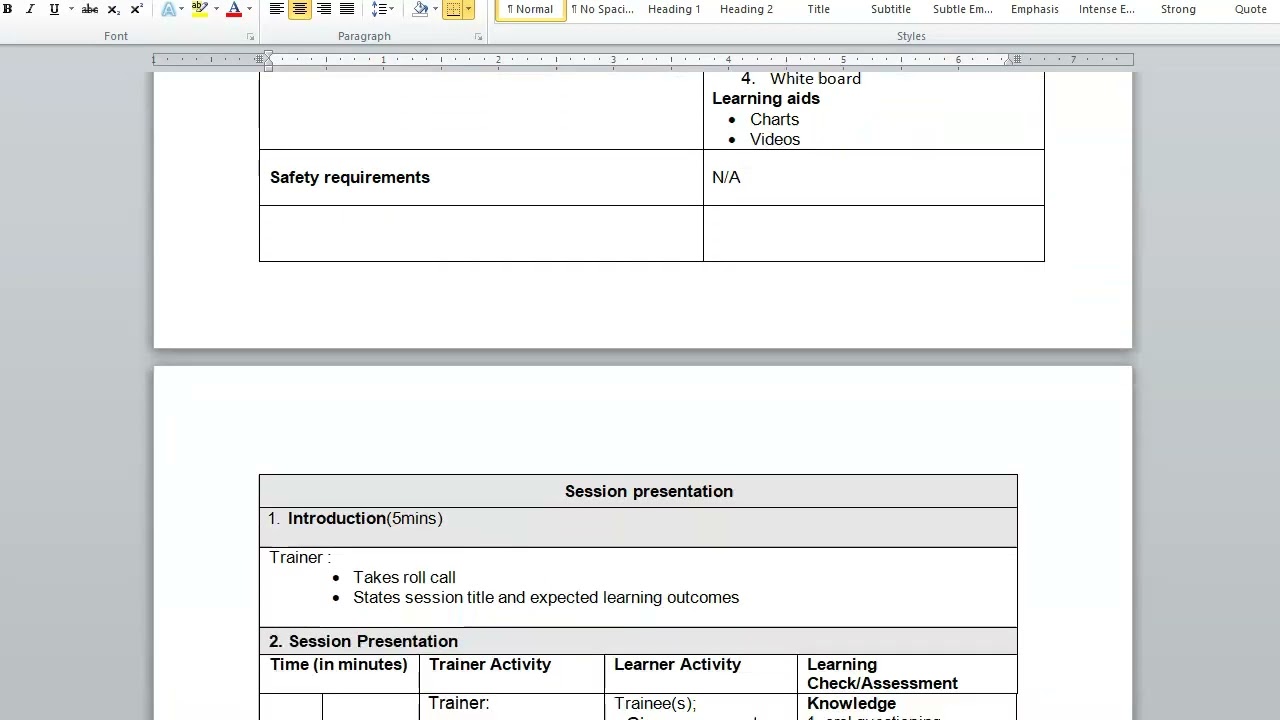The image size is (1280, 720).
Task: Open Paragraph dialog launcher
Action: pyautogui.click(x=478, y=37)
